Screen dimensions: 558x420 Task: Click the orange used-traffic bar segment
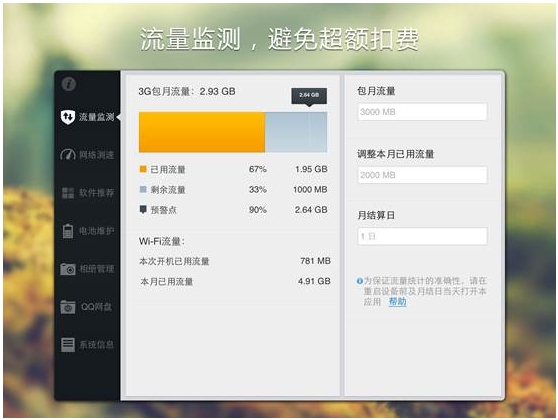point(202,132)
